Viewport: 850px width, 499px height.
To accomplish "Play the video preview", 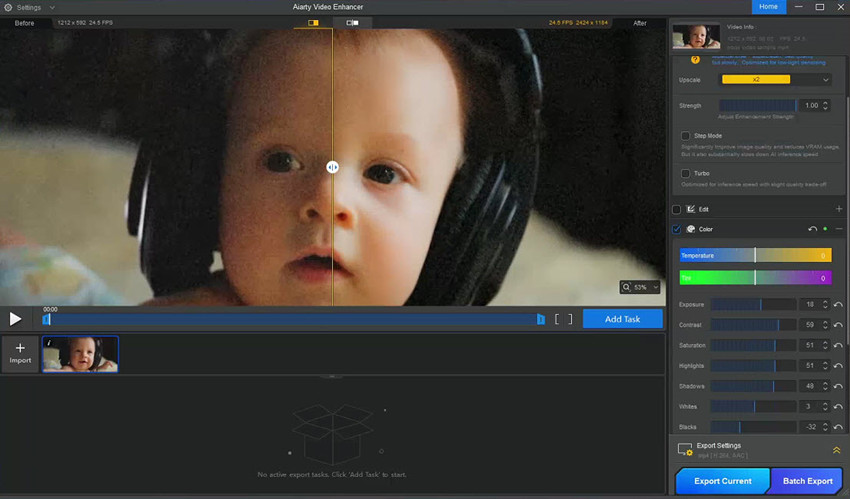I will [15, 319].
